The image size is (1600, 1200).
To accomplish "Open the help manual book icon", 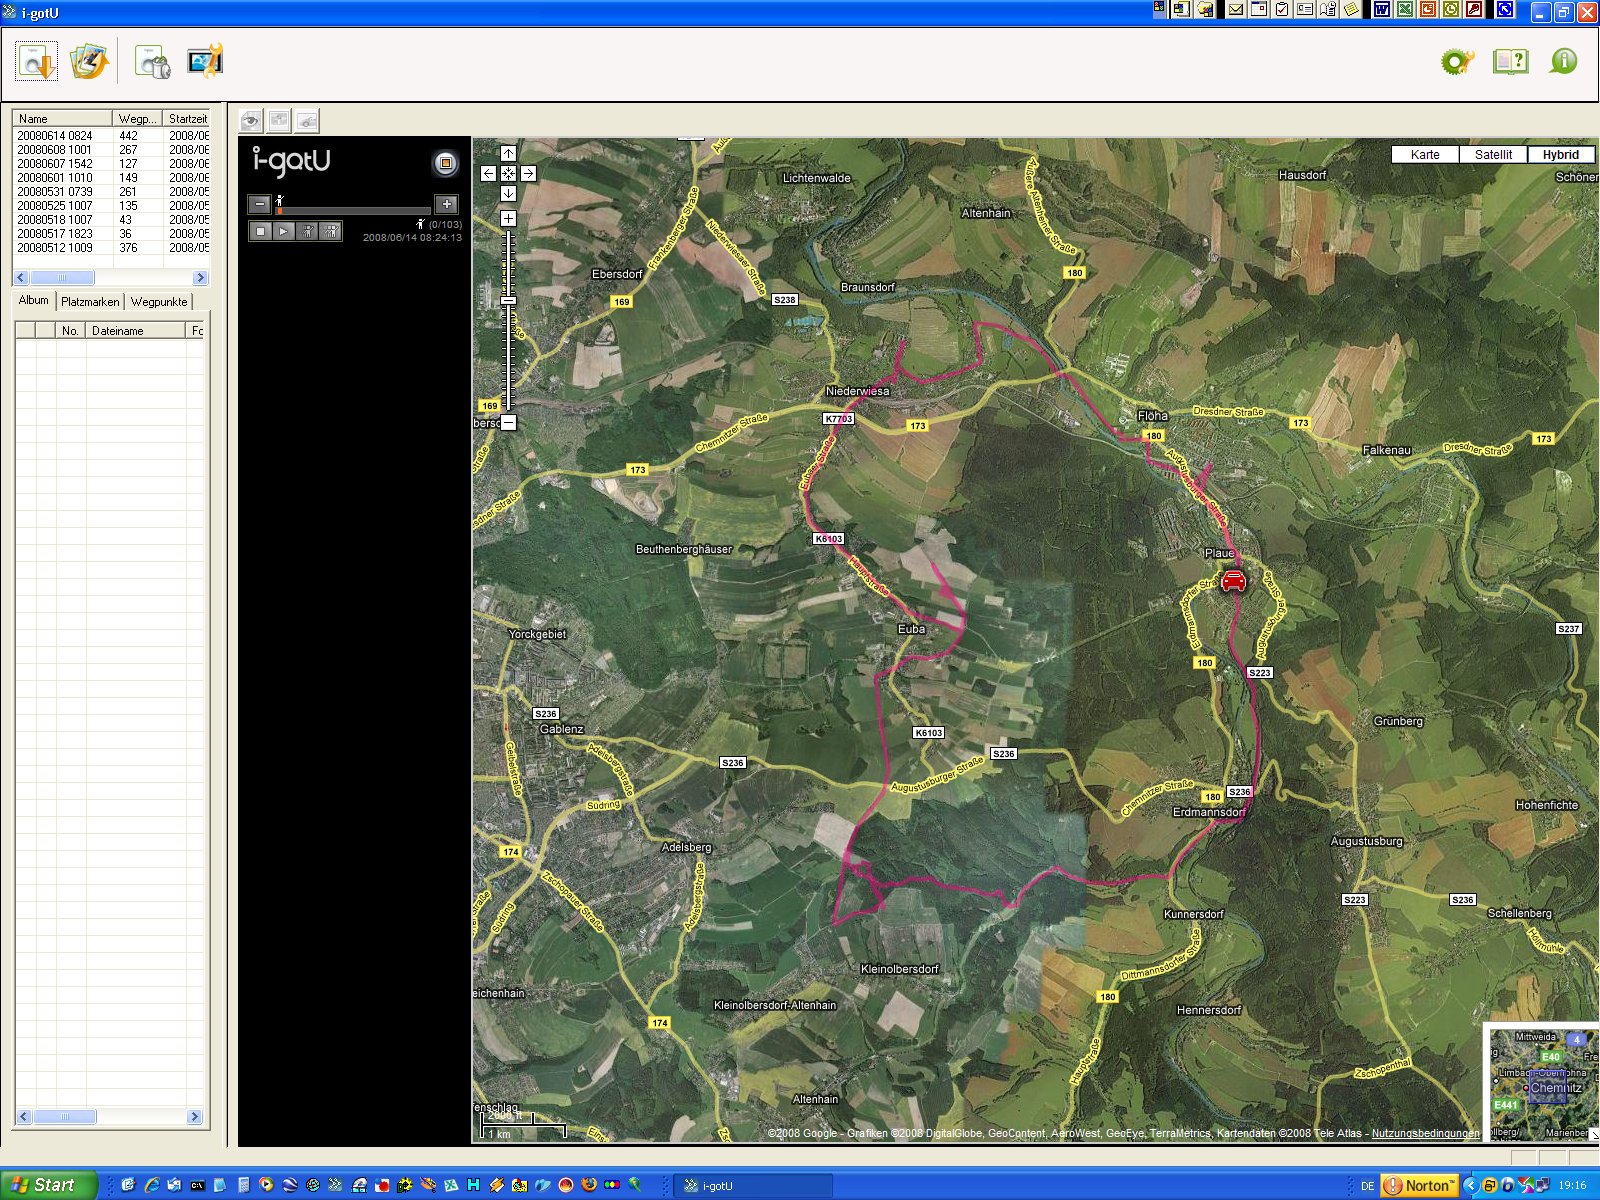I will click(x=1510, y=62).
